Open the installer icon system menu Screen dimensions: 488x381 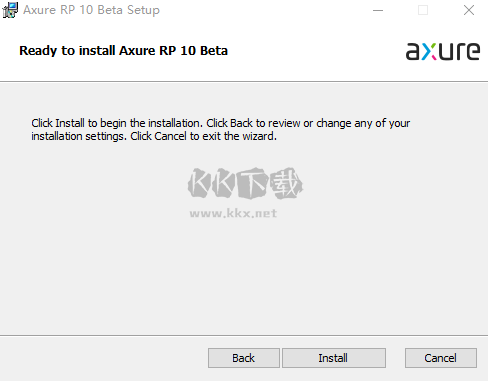(10, 10)
